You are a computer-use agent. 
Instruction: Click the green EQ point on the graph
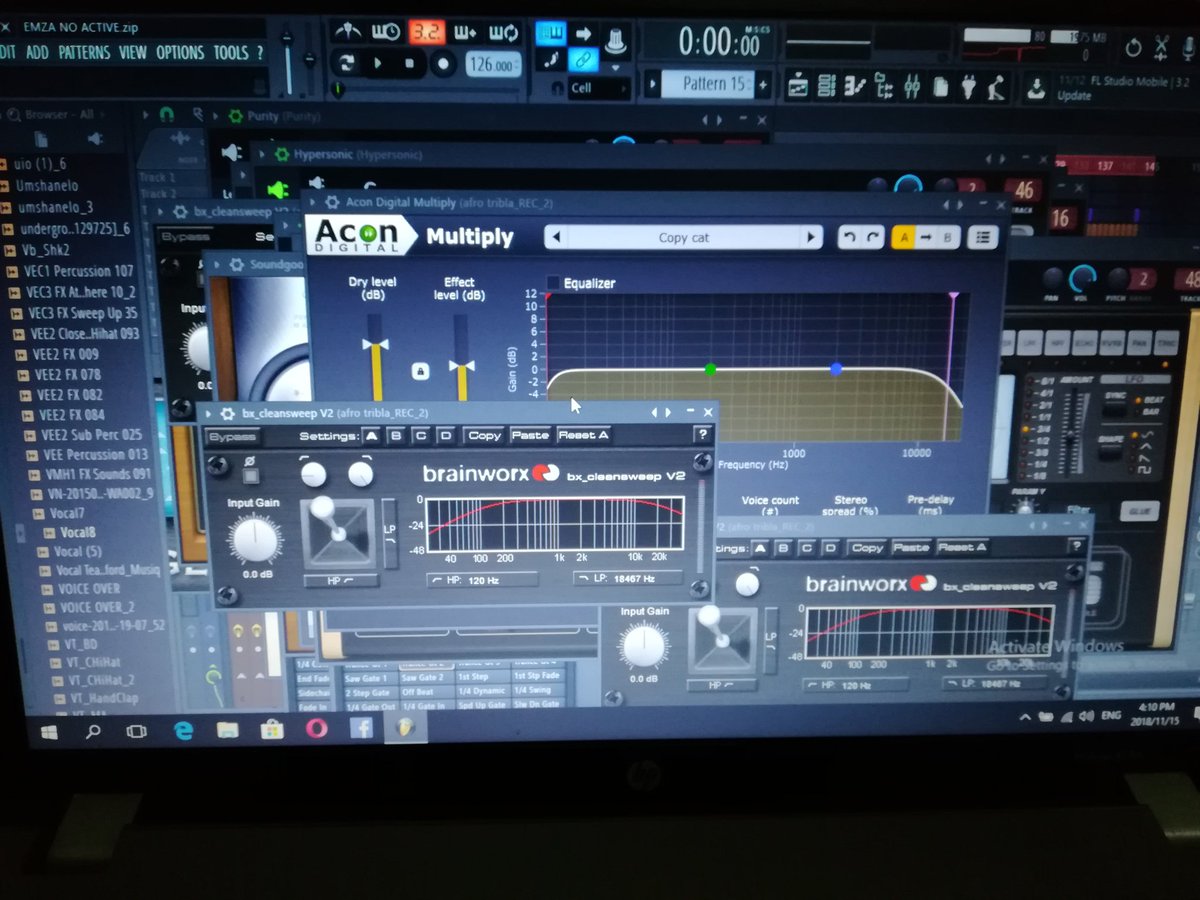711,369
